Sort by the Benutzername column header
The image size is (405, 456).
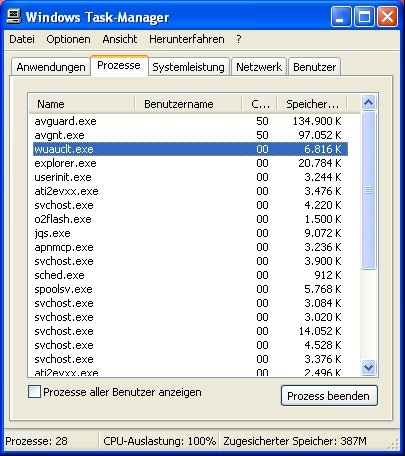pyautogui.click(x=188, y=104)
